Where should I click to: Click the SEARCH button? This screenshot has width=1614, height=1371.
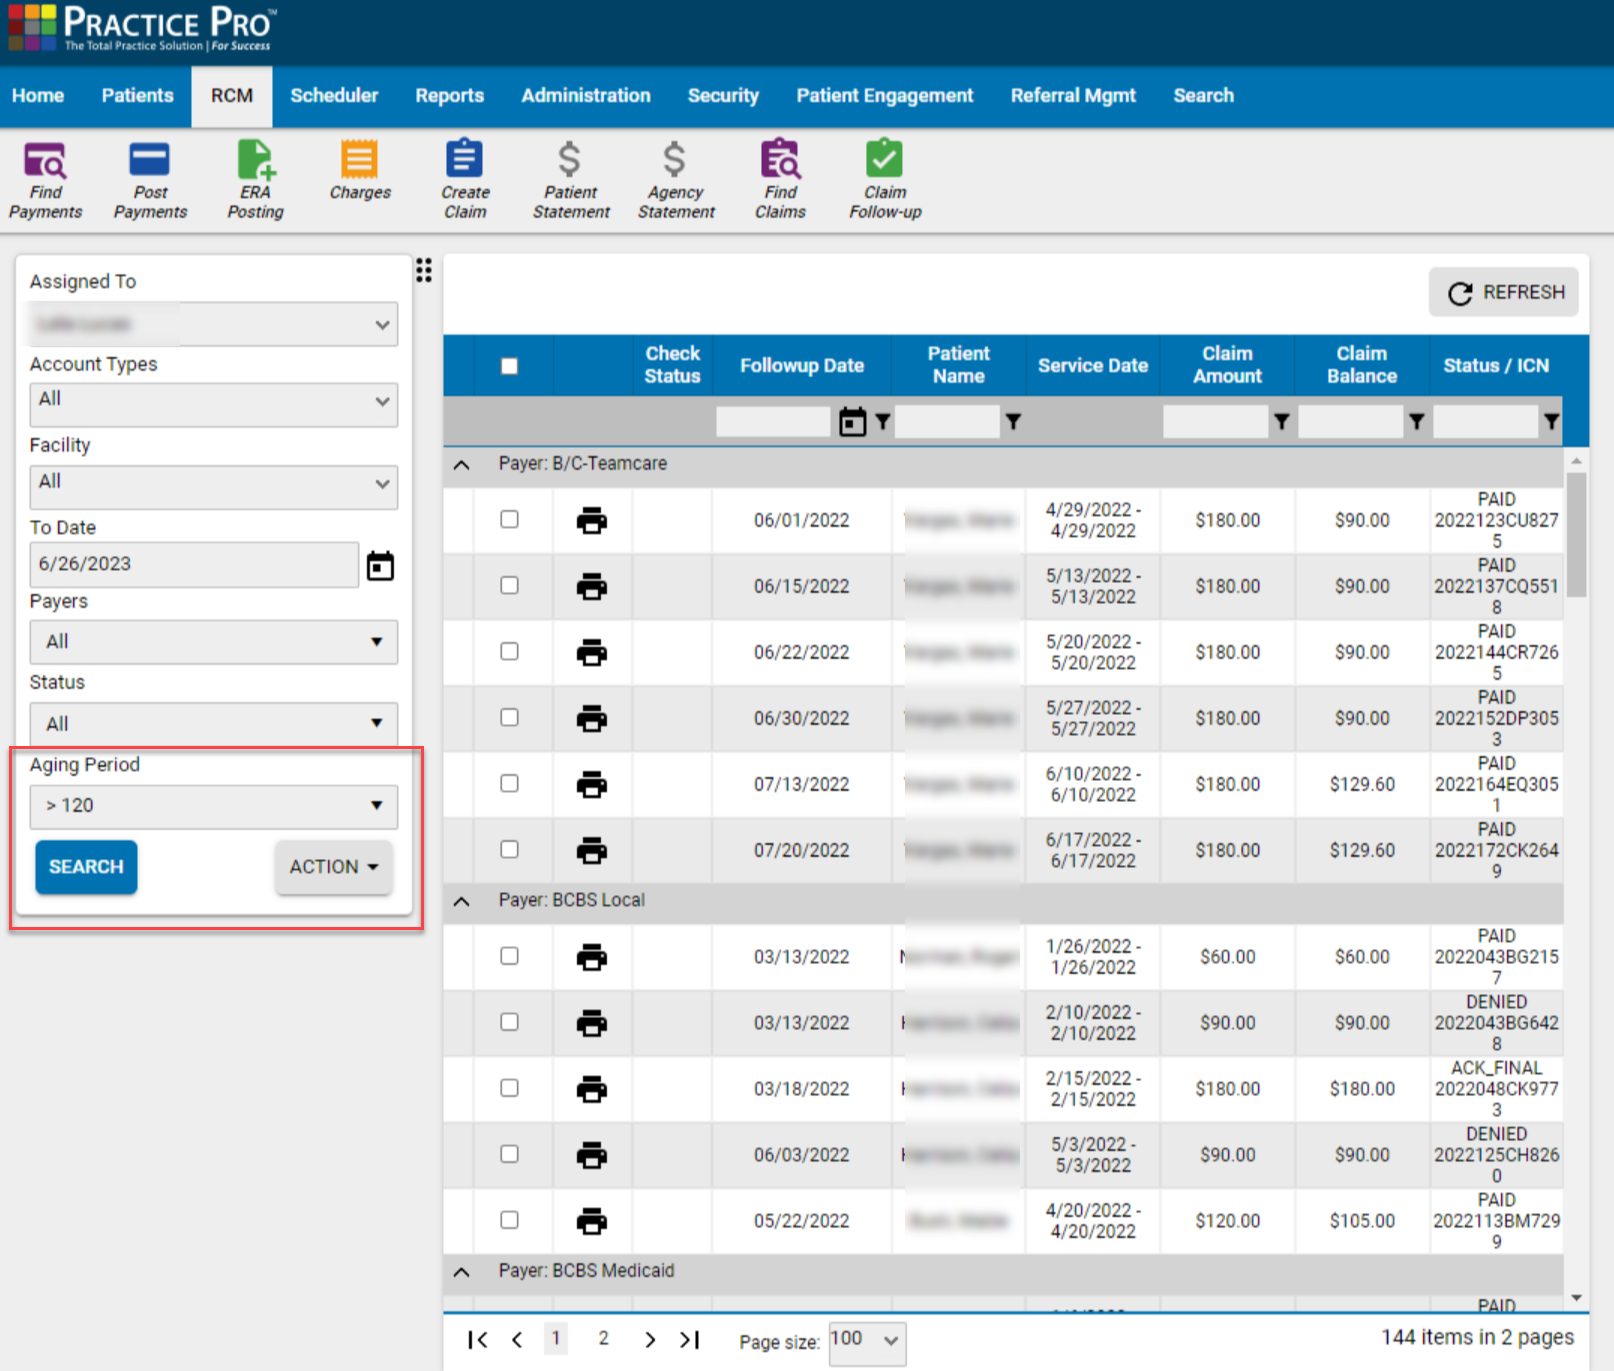pyautogui.click(x=85, y=866)
